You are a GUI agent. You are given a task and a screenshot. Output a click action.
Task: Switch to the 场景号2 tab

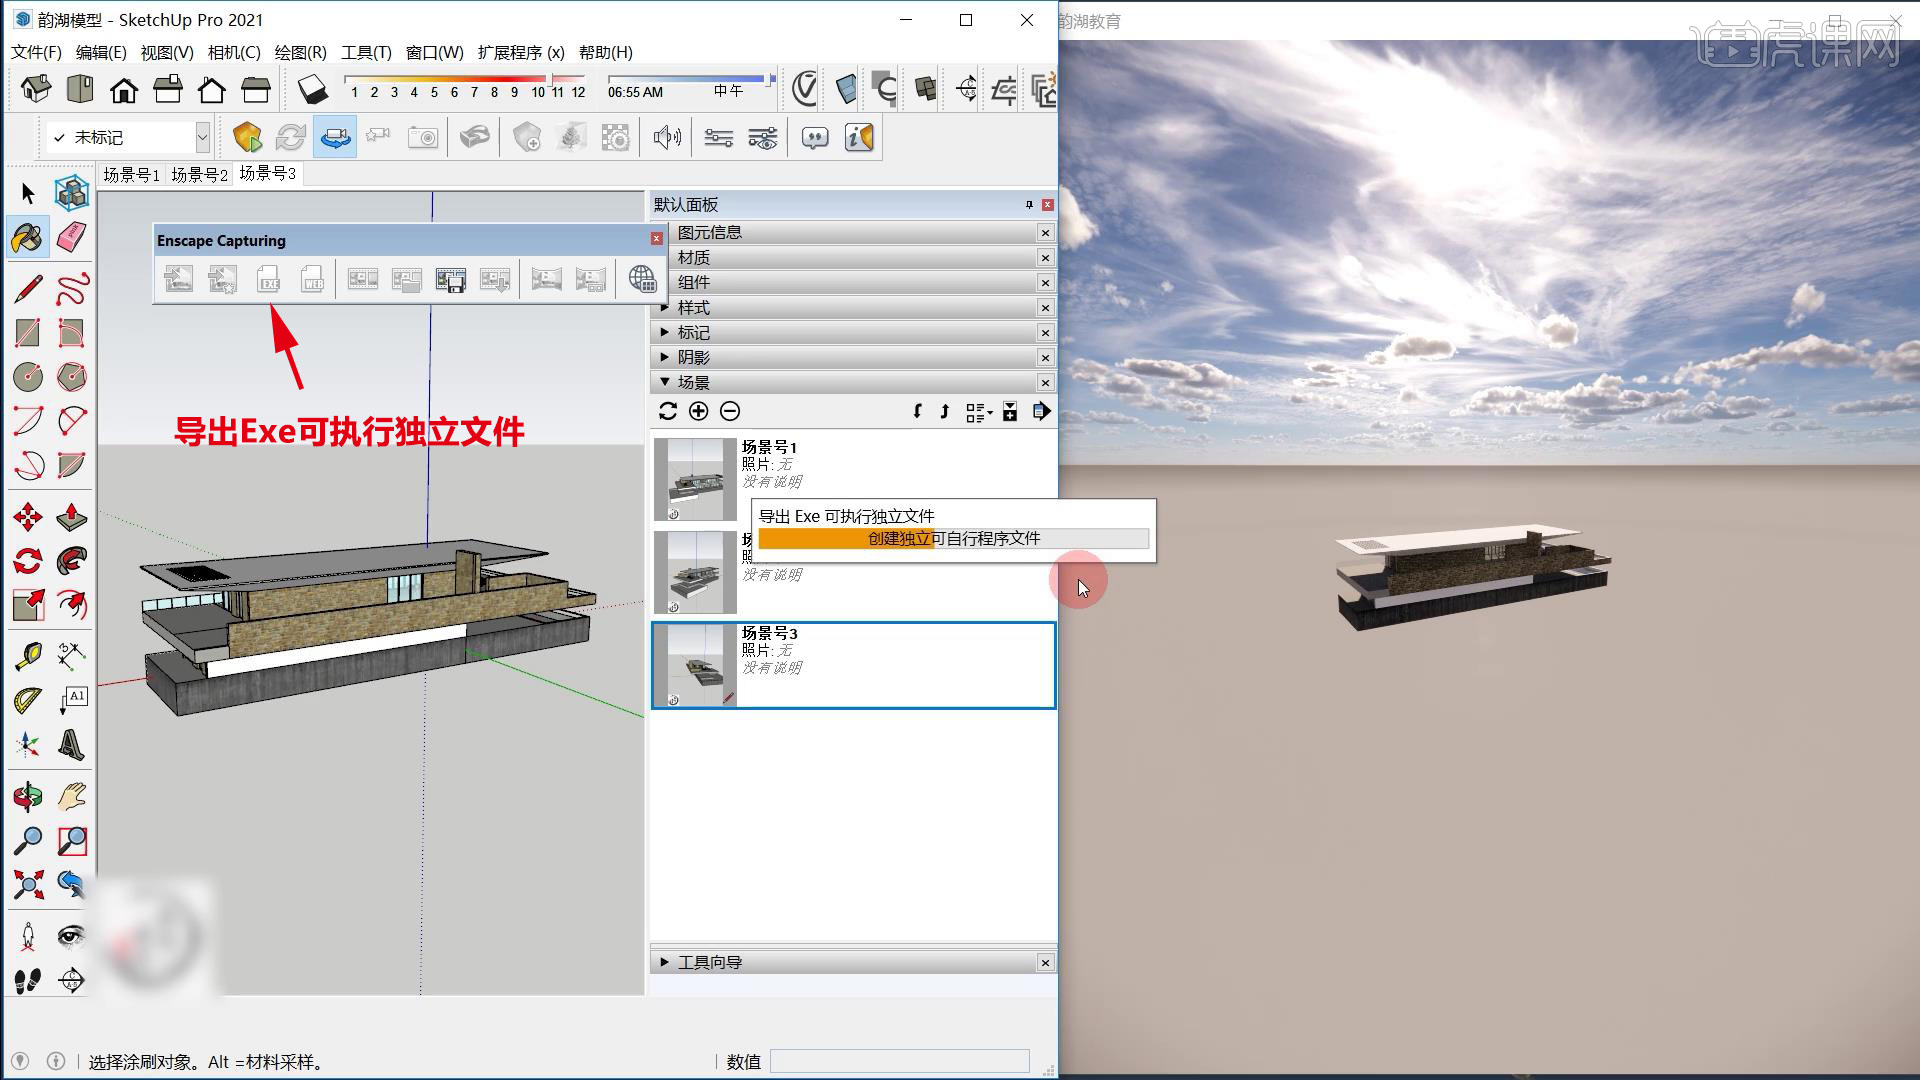(199, 173)
